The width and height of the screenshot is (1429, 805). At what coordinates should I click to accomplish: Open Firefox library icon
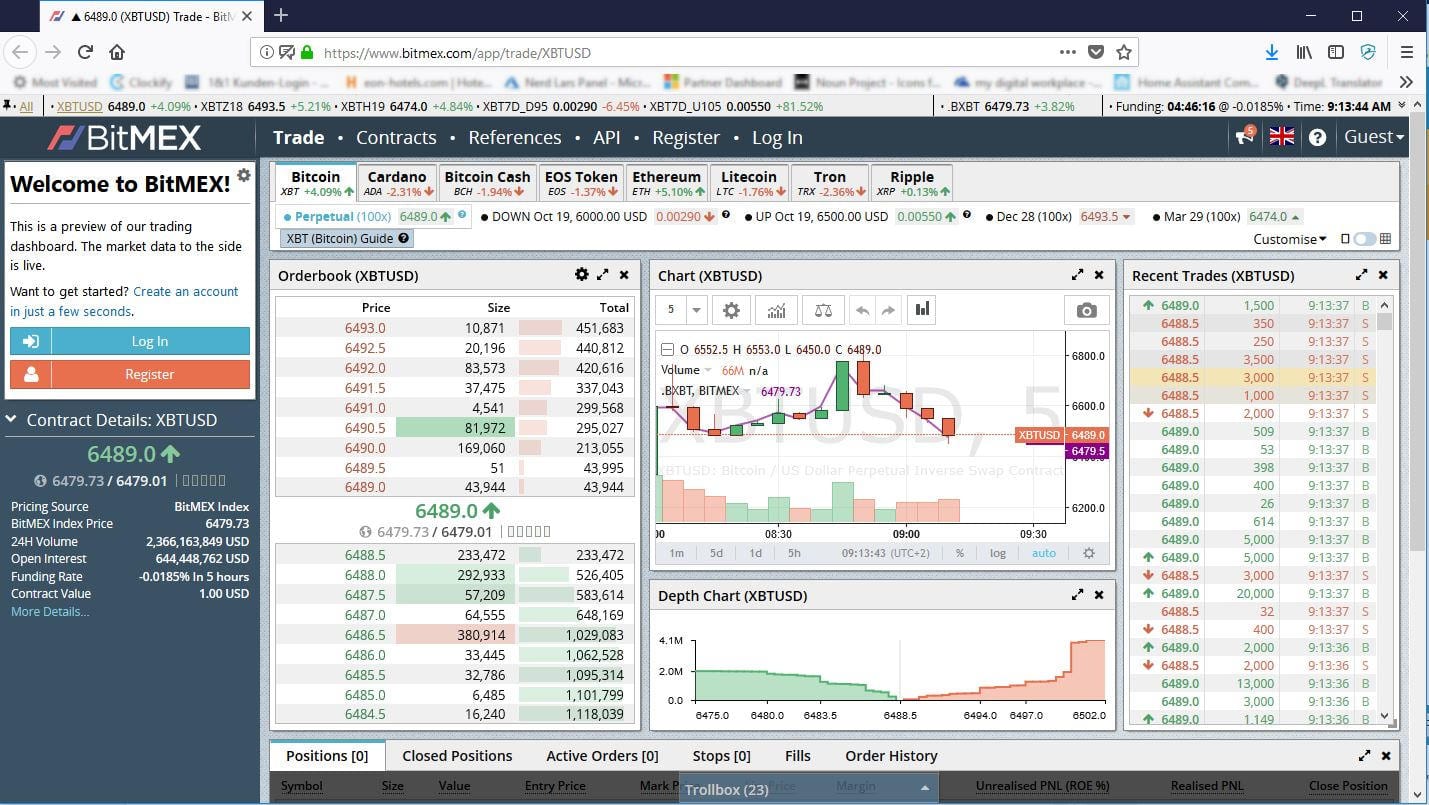click(1304, 52)
